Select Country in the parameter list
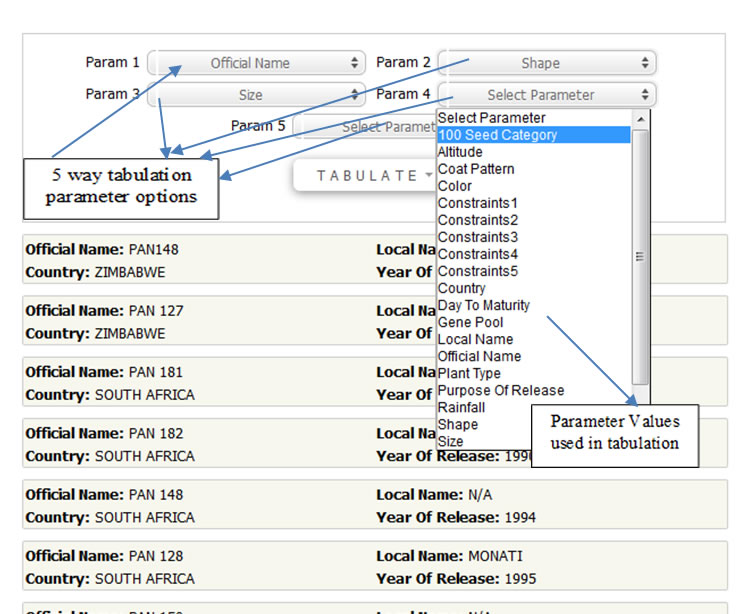The image size is (748, 614). tap(461, 288)
